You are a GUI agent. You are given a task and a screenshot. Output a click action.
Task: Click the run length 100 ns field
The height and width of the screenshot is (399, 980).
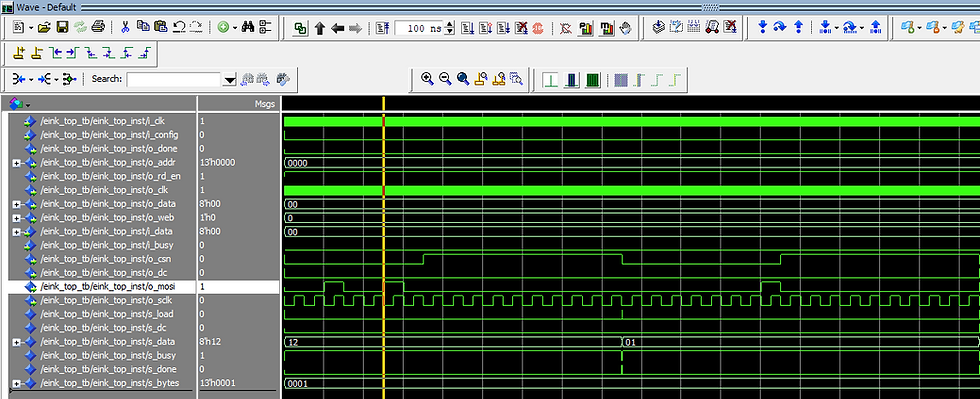pos(419,29)
